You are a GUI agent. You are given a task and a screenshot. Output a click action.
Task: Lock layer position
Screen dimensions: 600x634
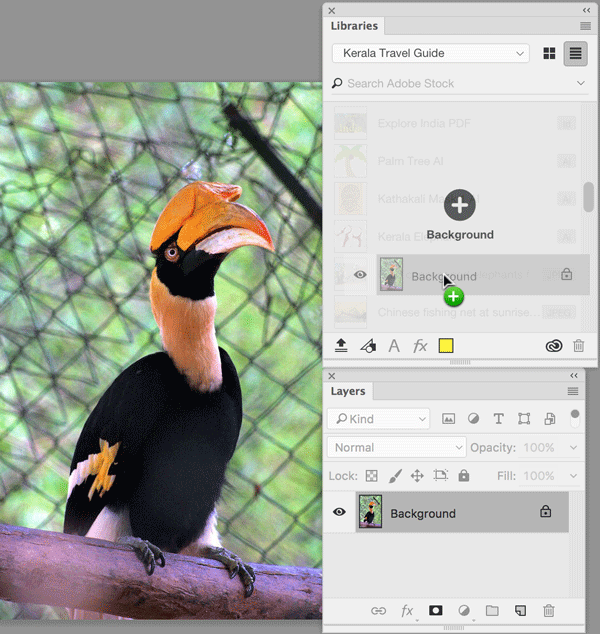(x=417, y=476)
